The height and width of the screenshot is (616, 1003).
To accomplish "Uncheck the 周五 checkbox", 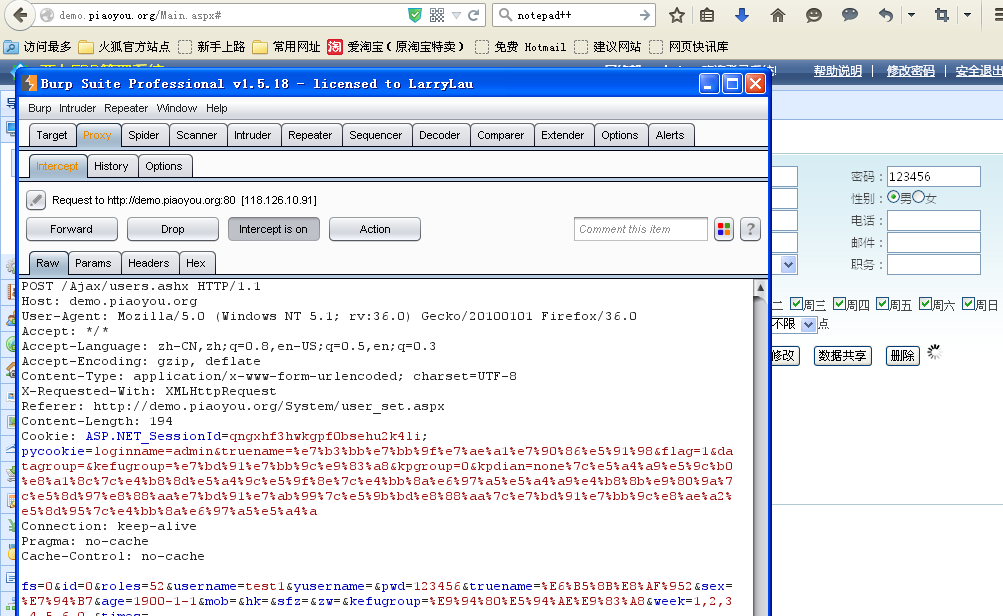I will 883,304.
